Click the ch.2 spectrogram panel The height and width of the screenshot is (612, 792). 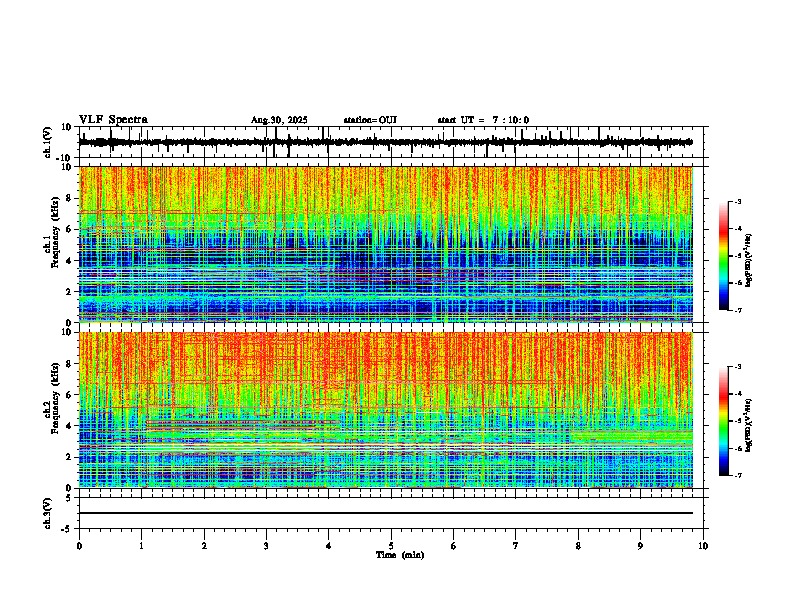click(386, 410)
